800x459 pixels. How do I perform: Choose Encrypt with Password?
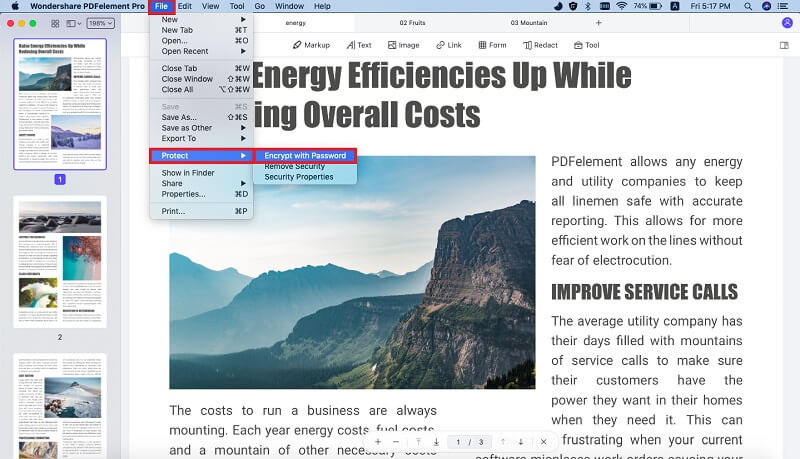[305, 156]
